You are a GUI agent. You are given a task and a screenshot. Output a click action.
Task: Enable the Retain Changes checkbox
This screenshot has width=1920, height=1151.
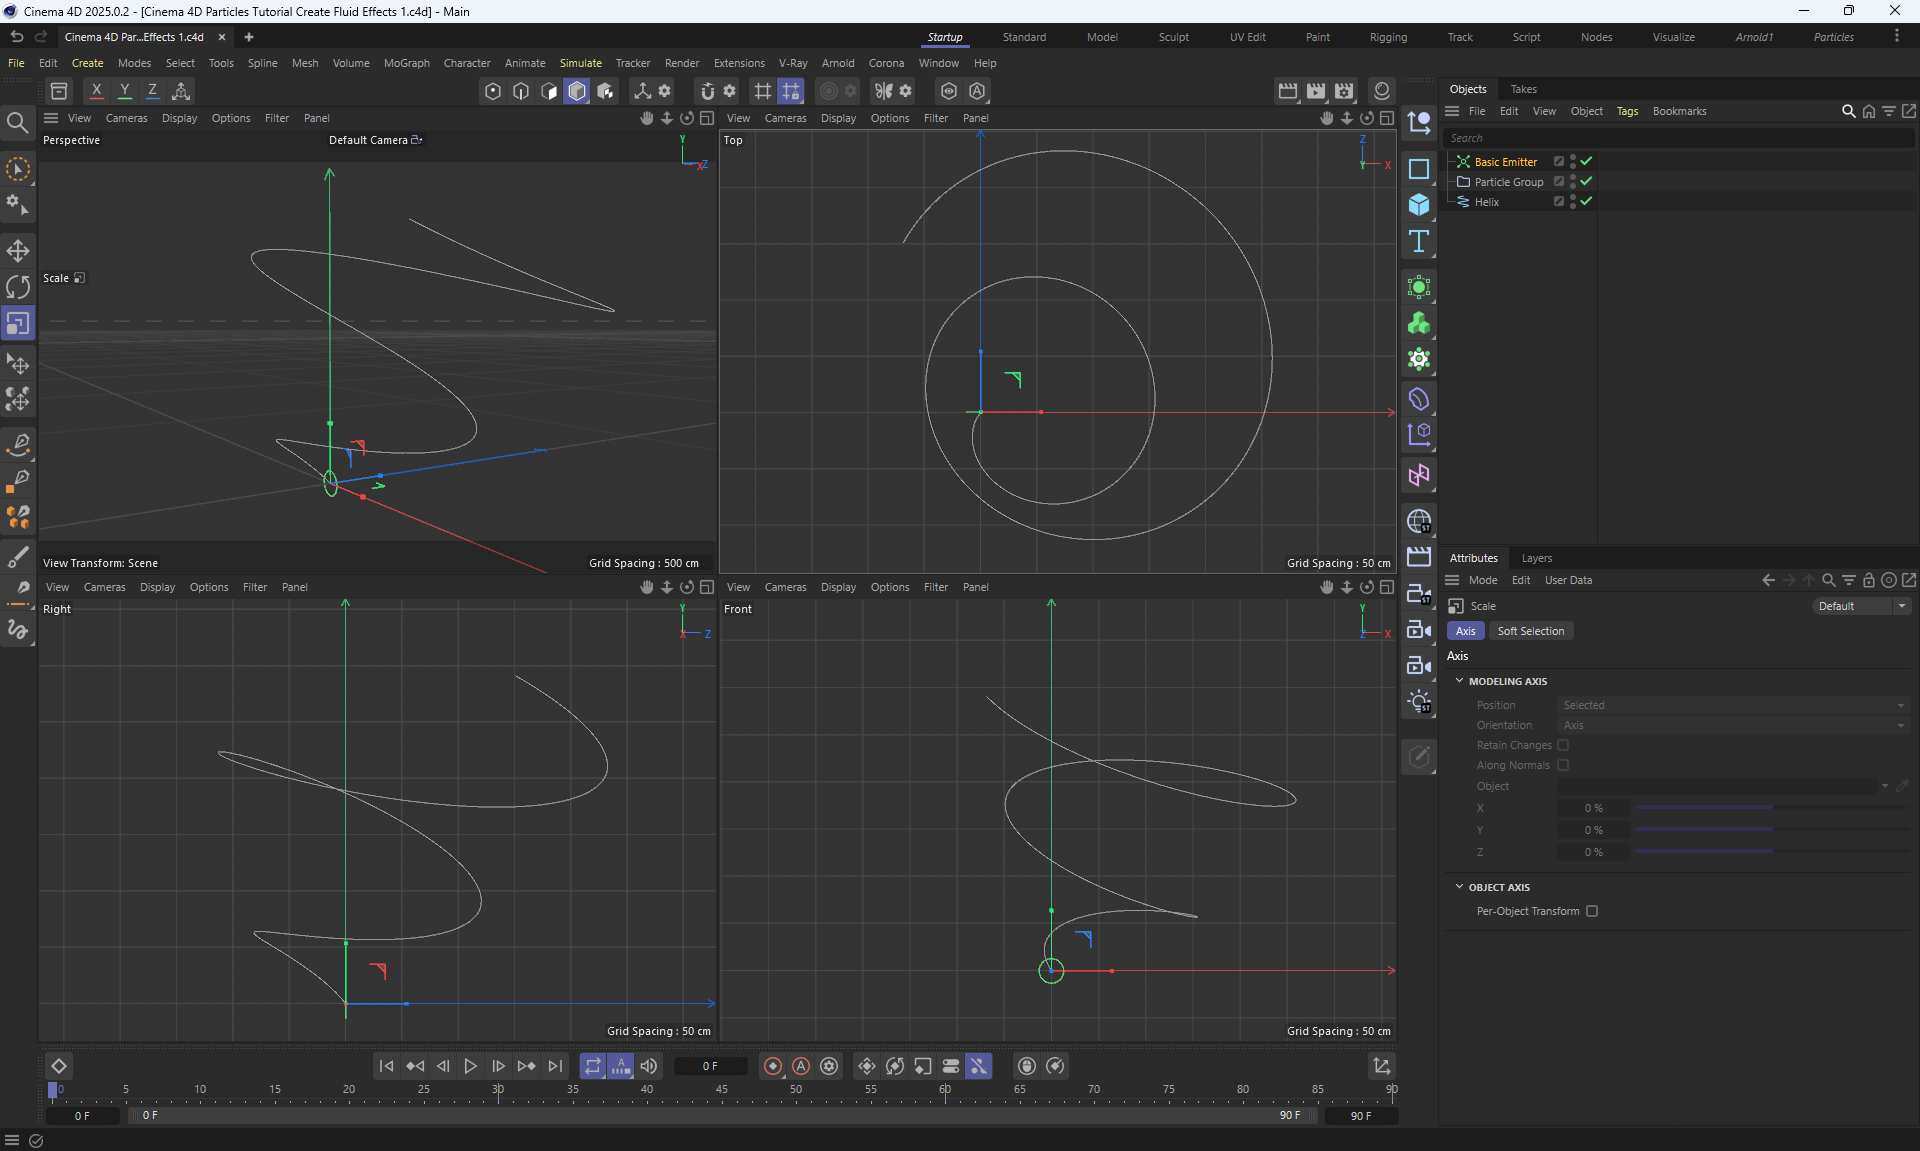point(1563,745)
